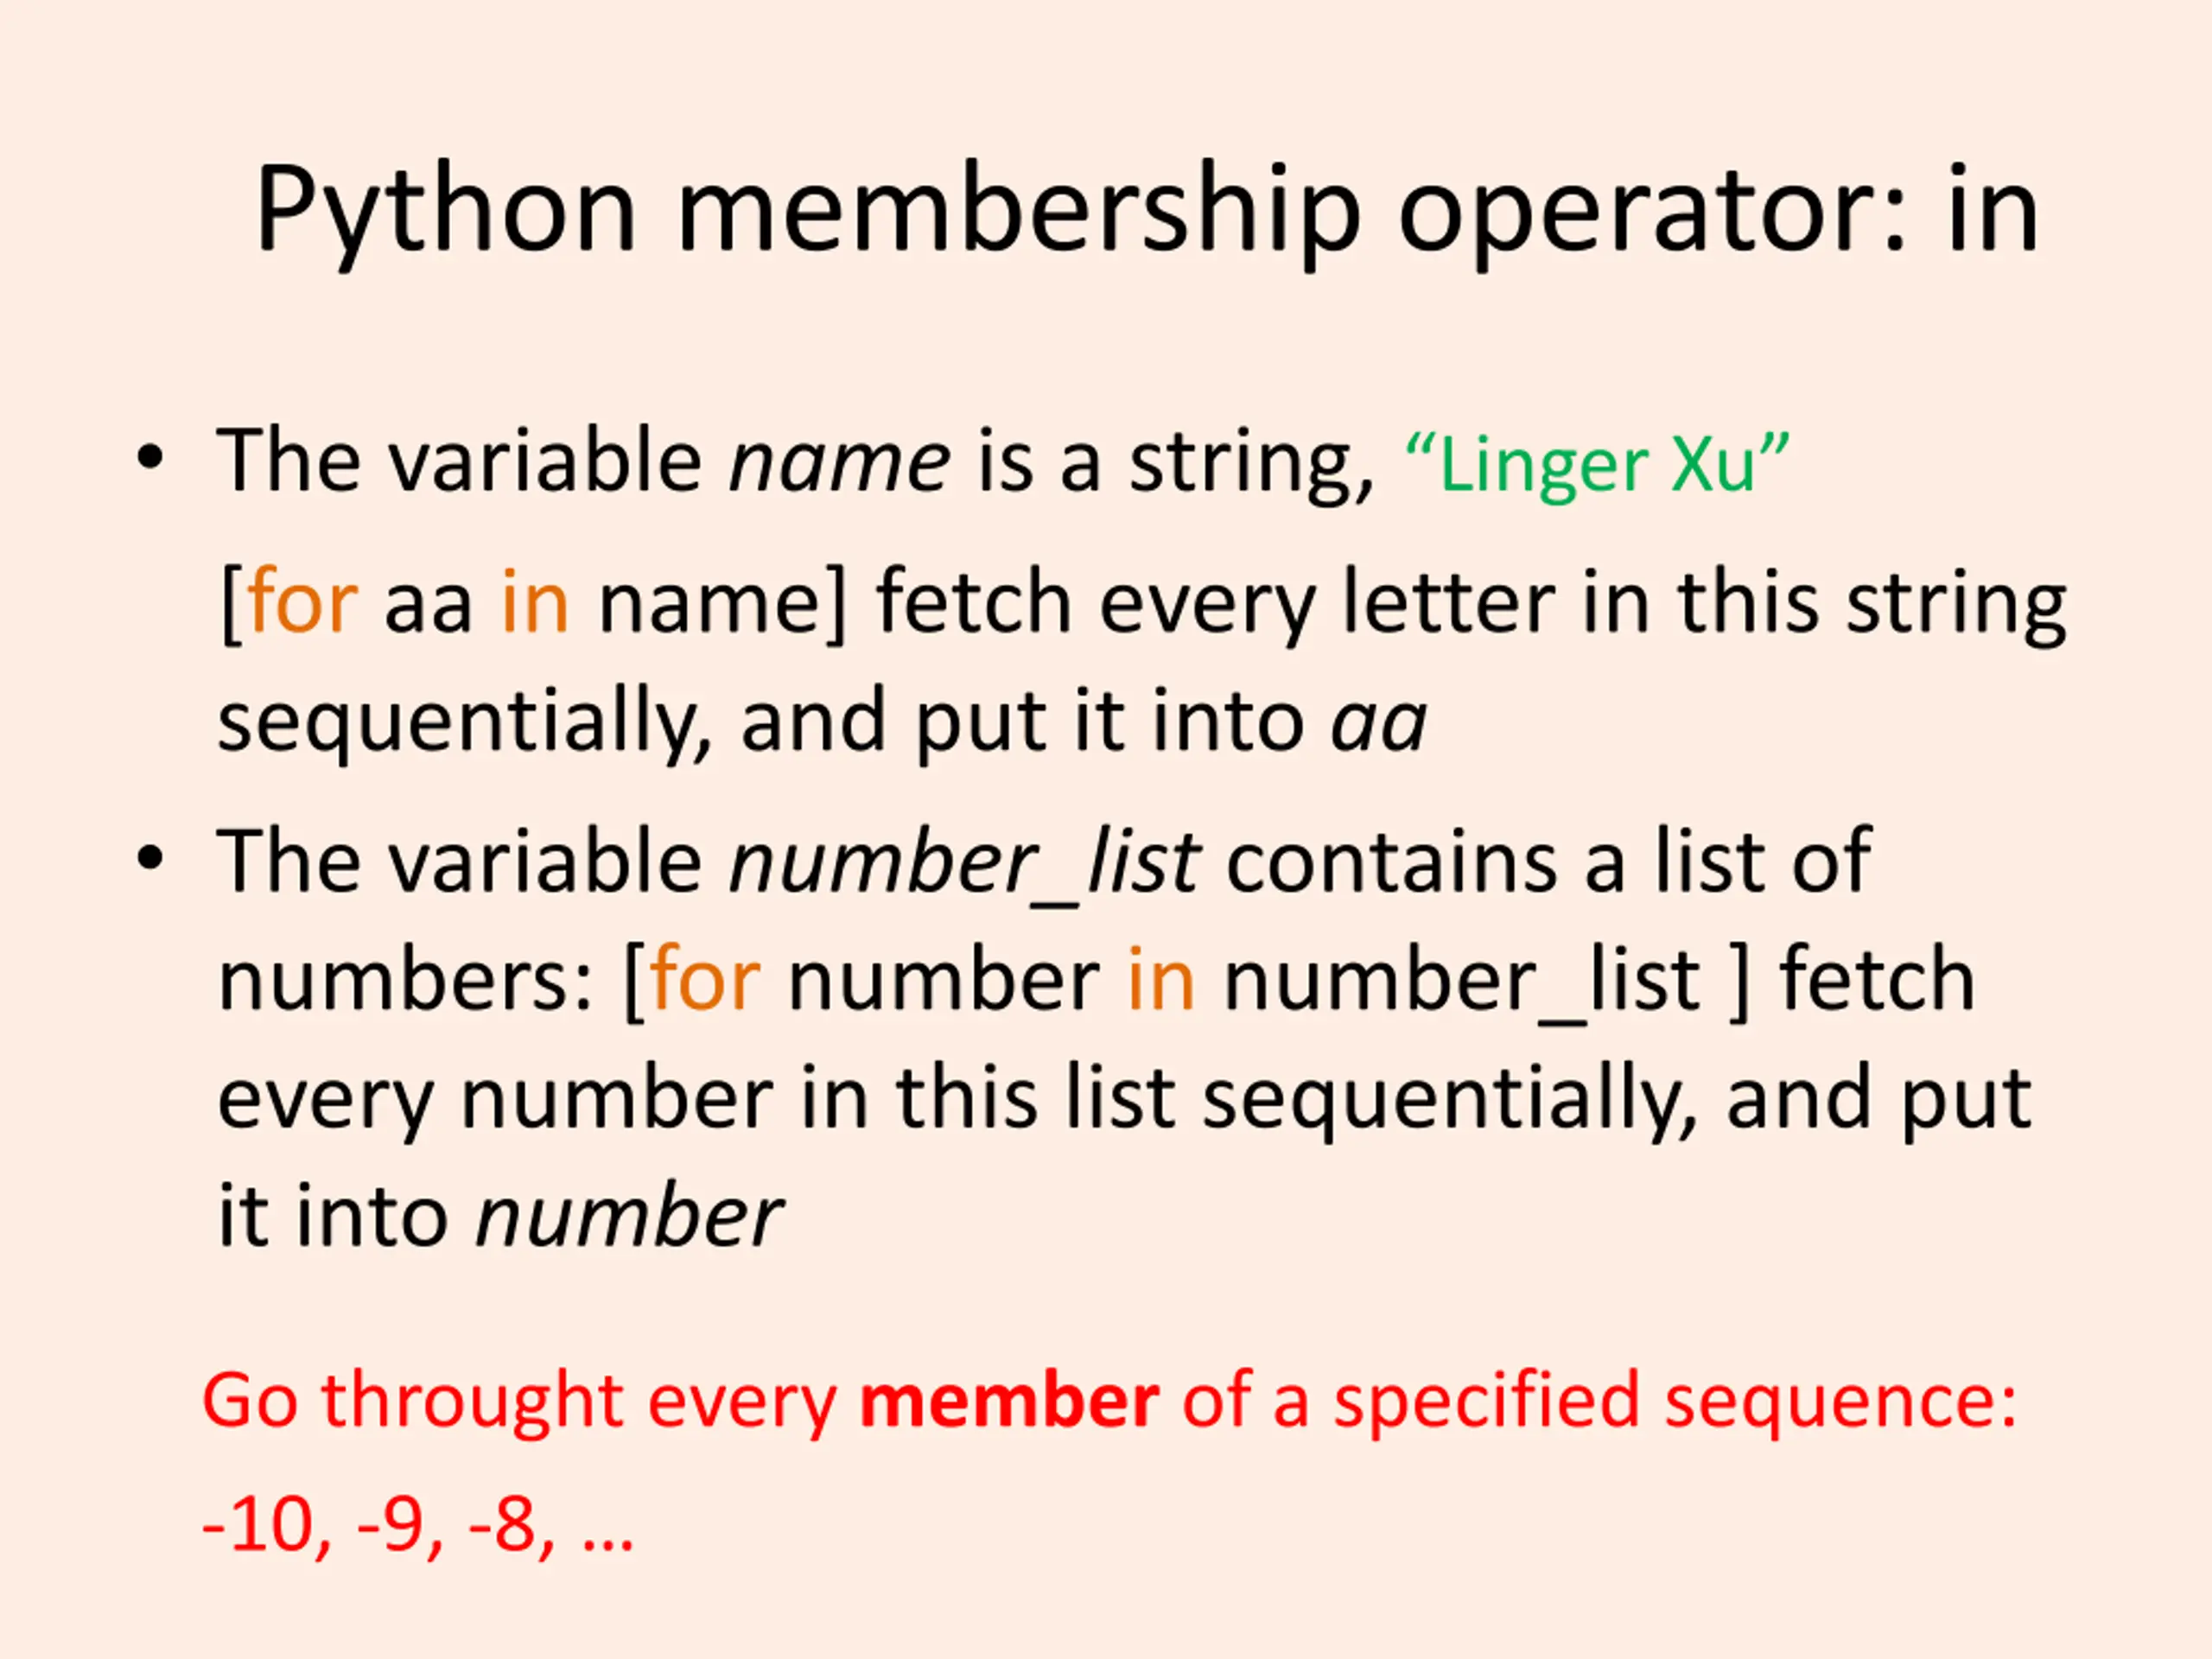Click the slide title word "Python"
Image resolution: width=2212 pixels, height=1659 pixels.
pyautogui.click(x=445, y=210)
